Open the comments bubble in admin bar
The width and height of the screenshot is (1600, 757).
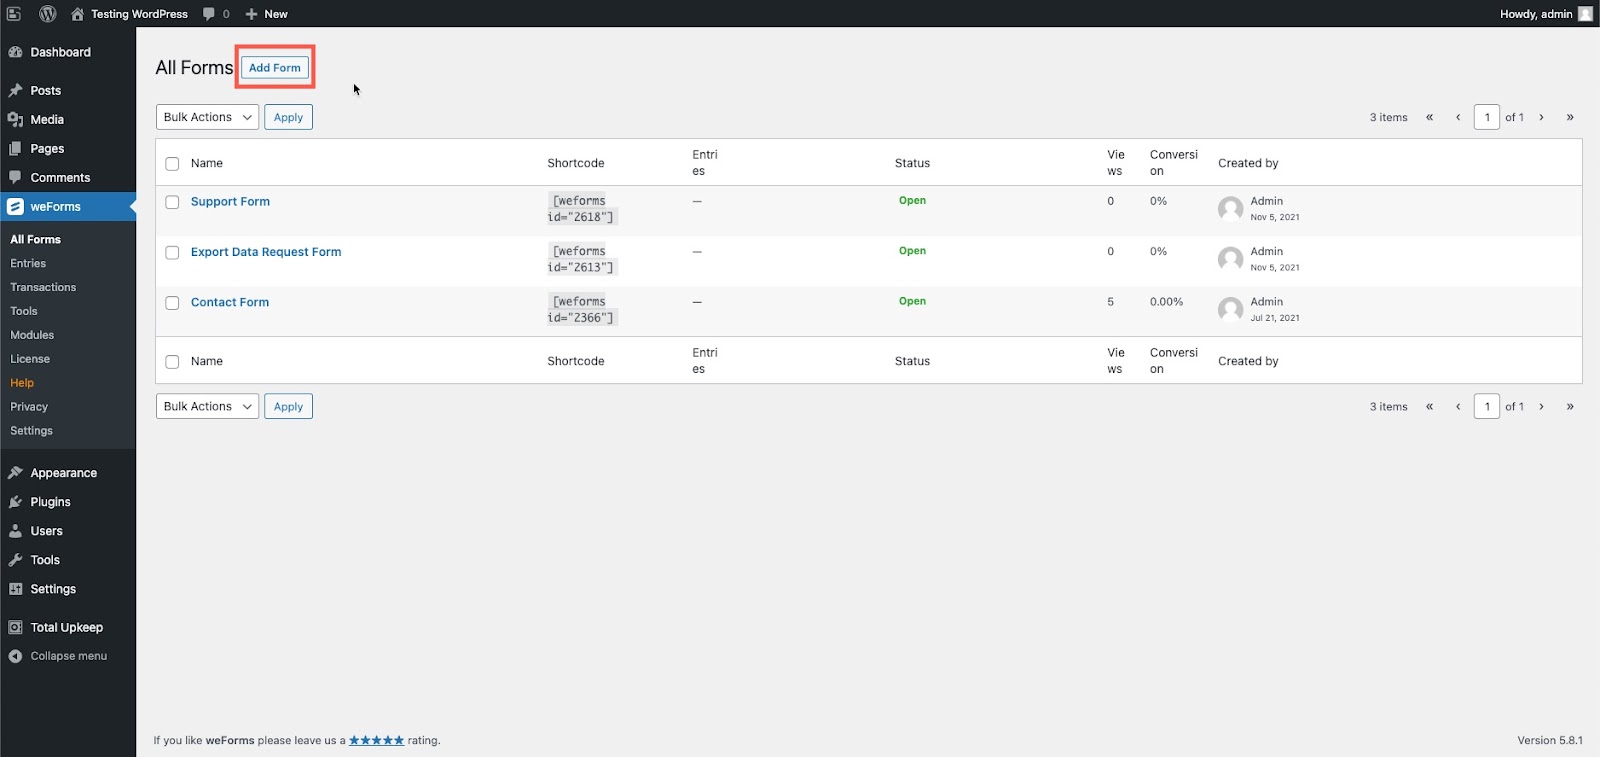209,14
